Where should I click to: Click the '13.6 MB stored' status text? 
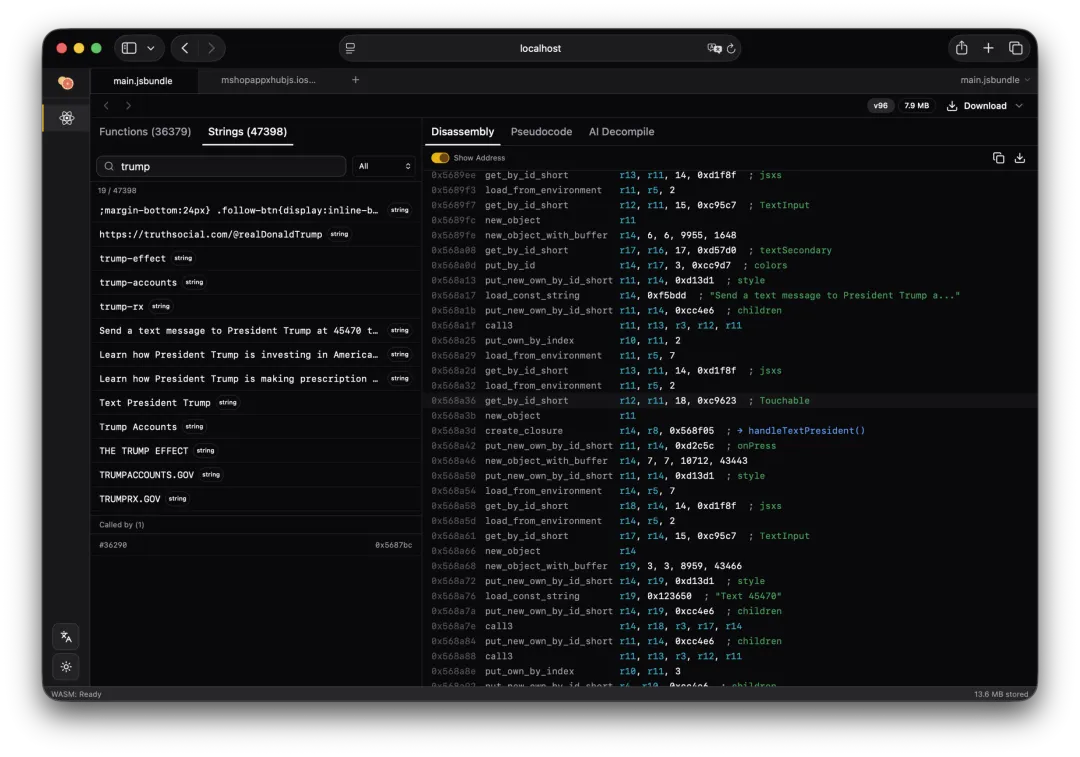pyautogui.click(x=1000, y=694)
